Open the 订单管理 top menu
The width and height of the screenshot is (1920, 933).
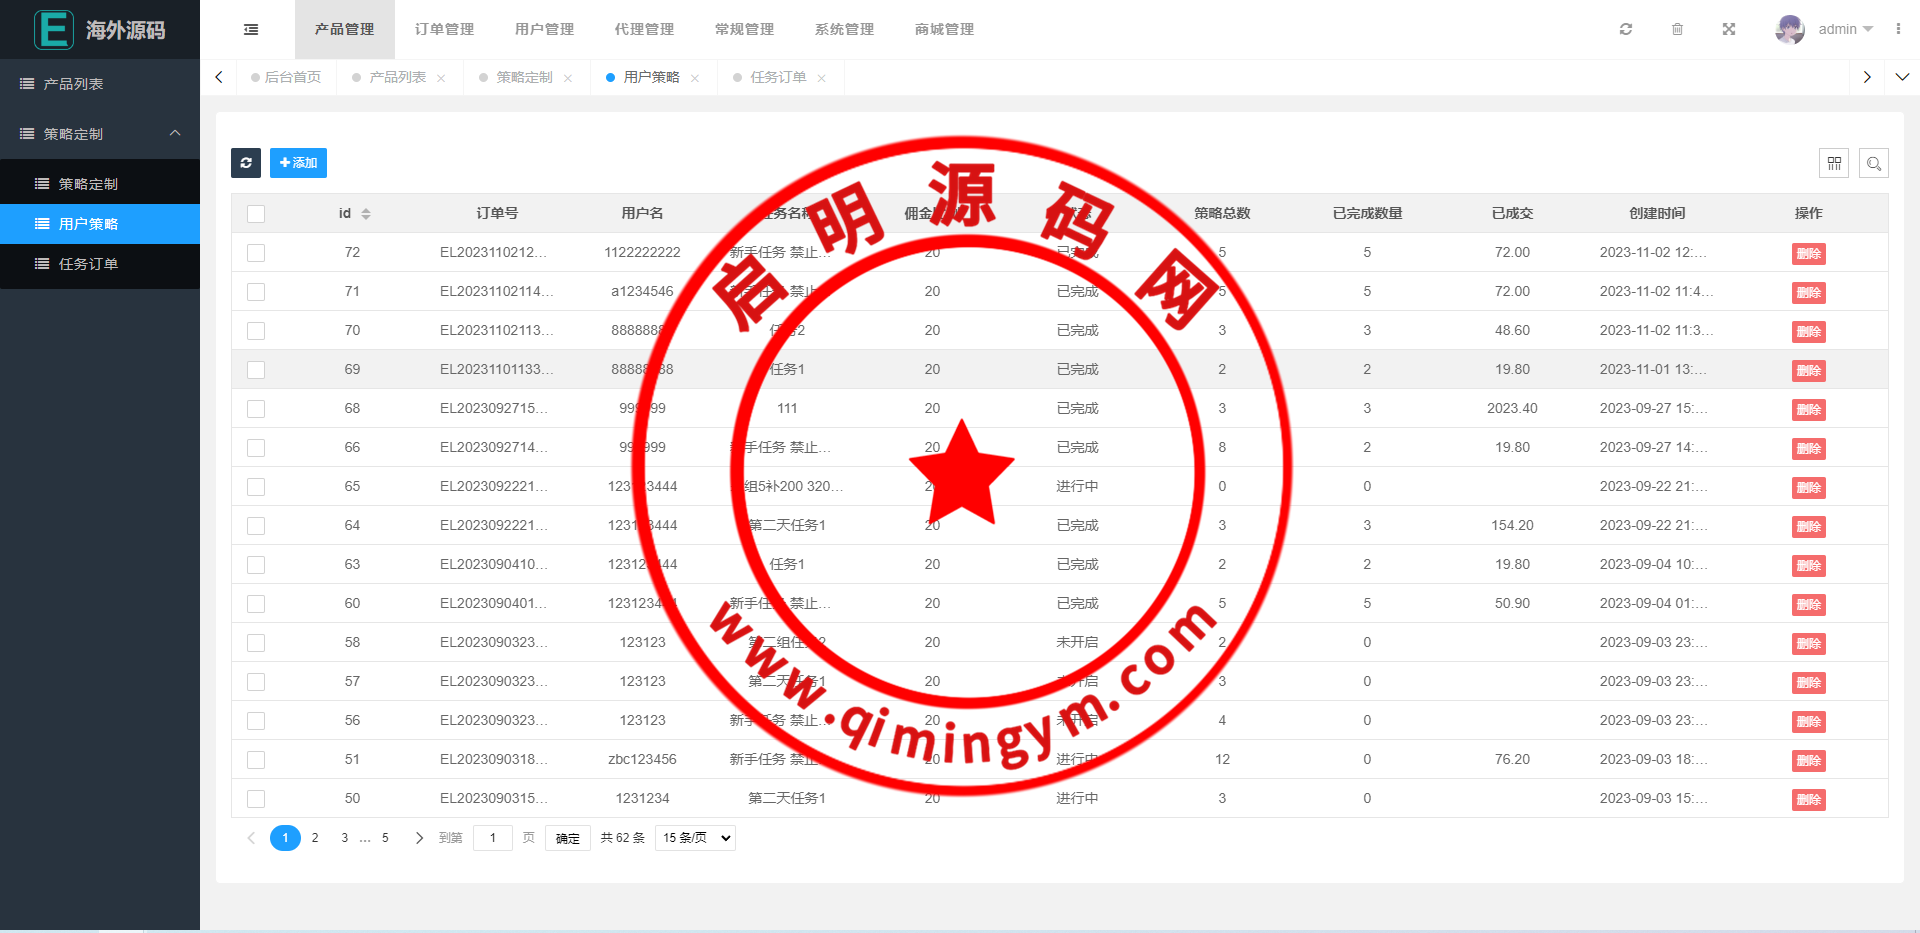444,30
